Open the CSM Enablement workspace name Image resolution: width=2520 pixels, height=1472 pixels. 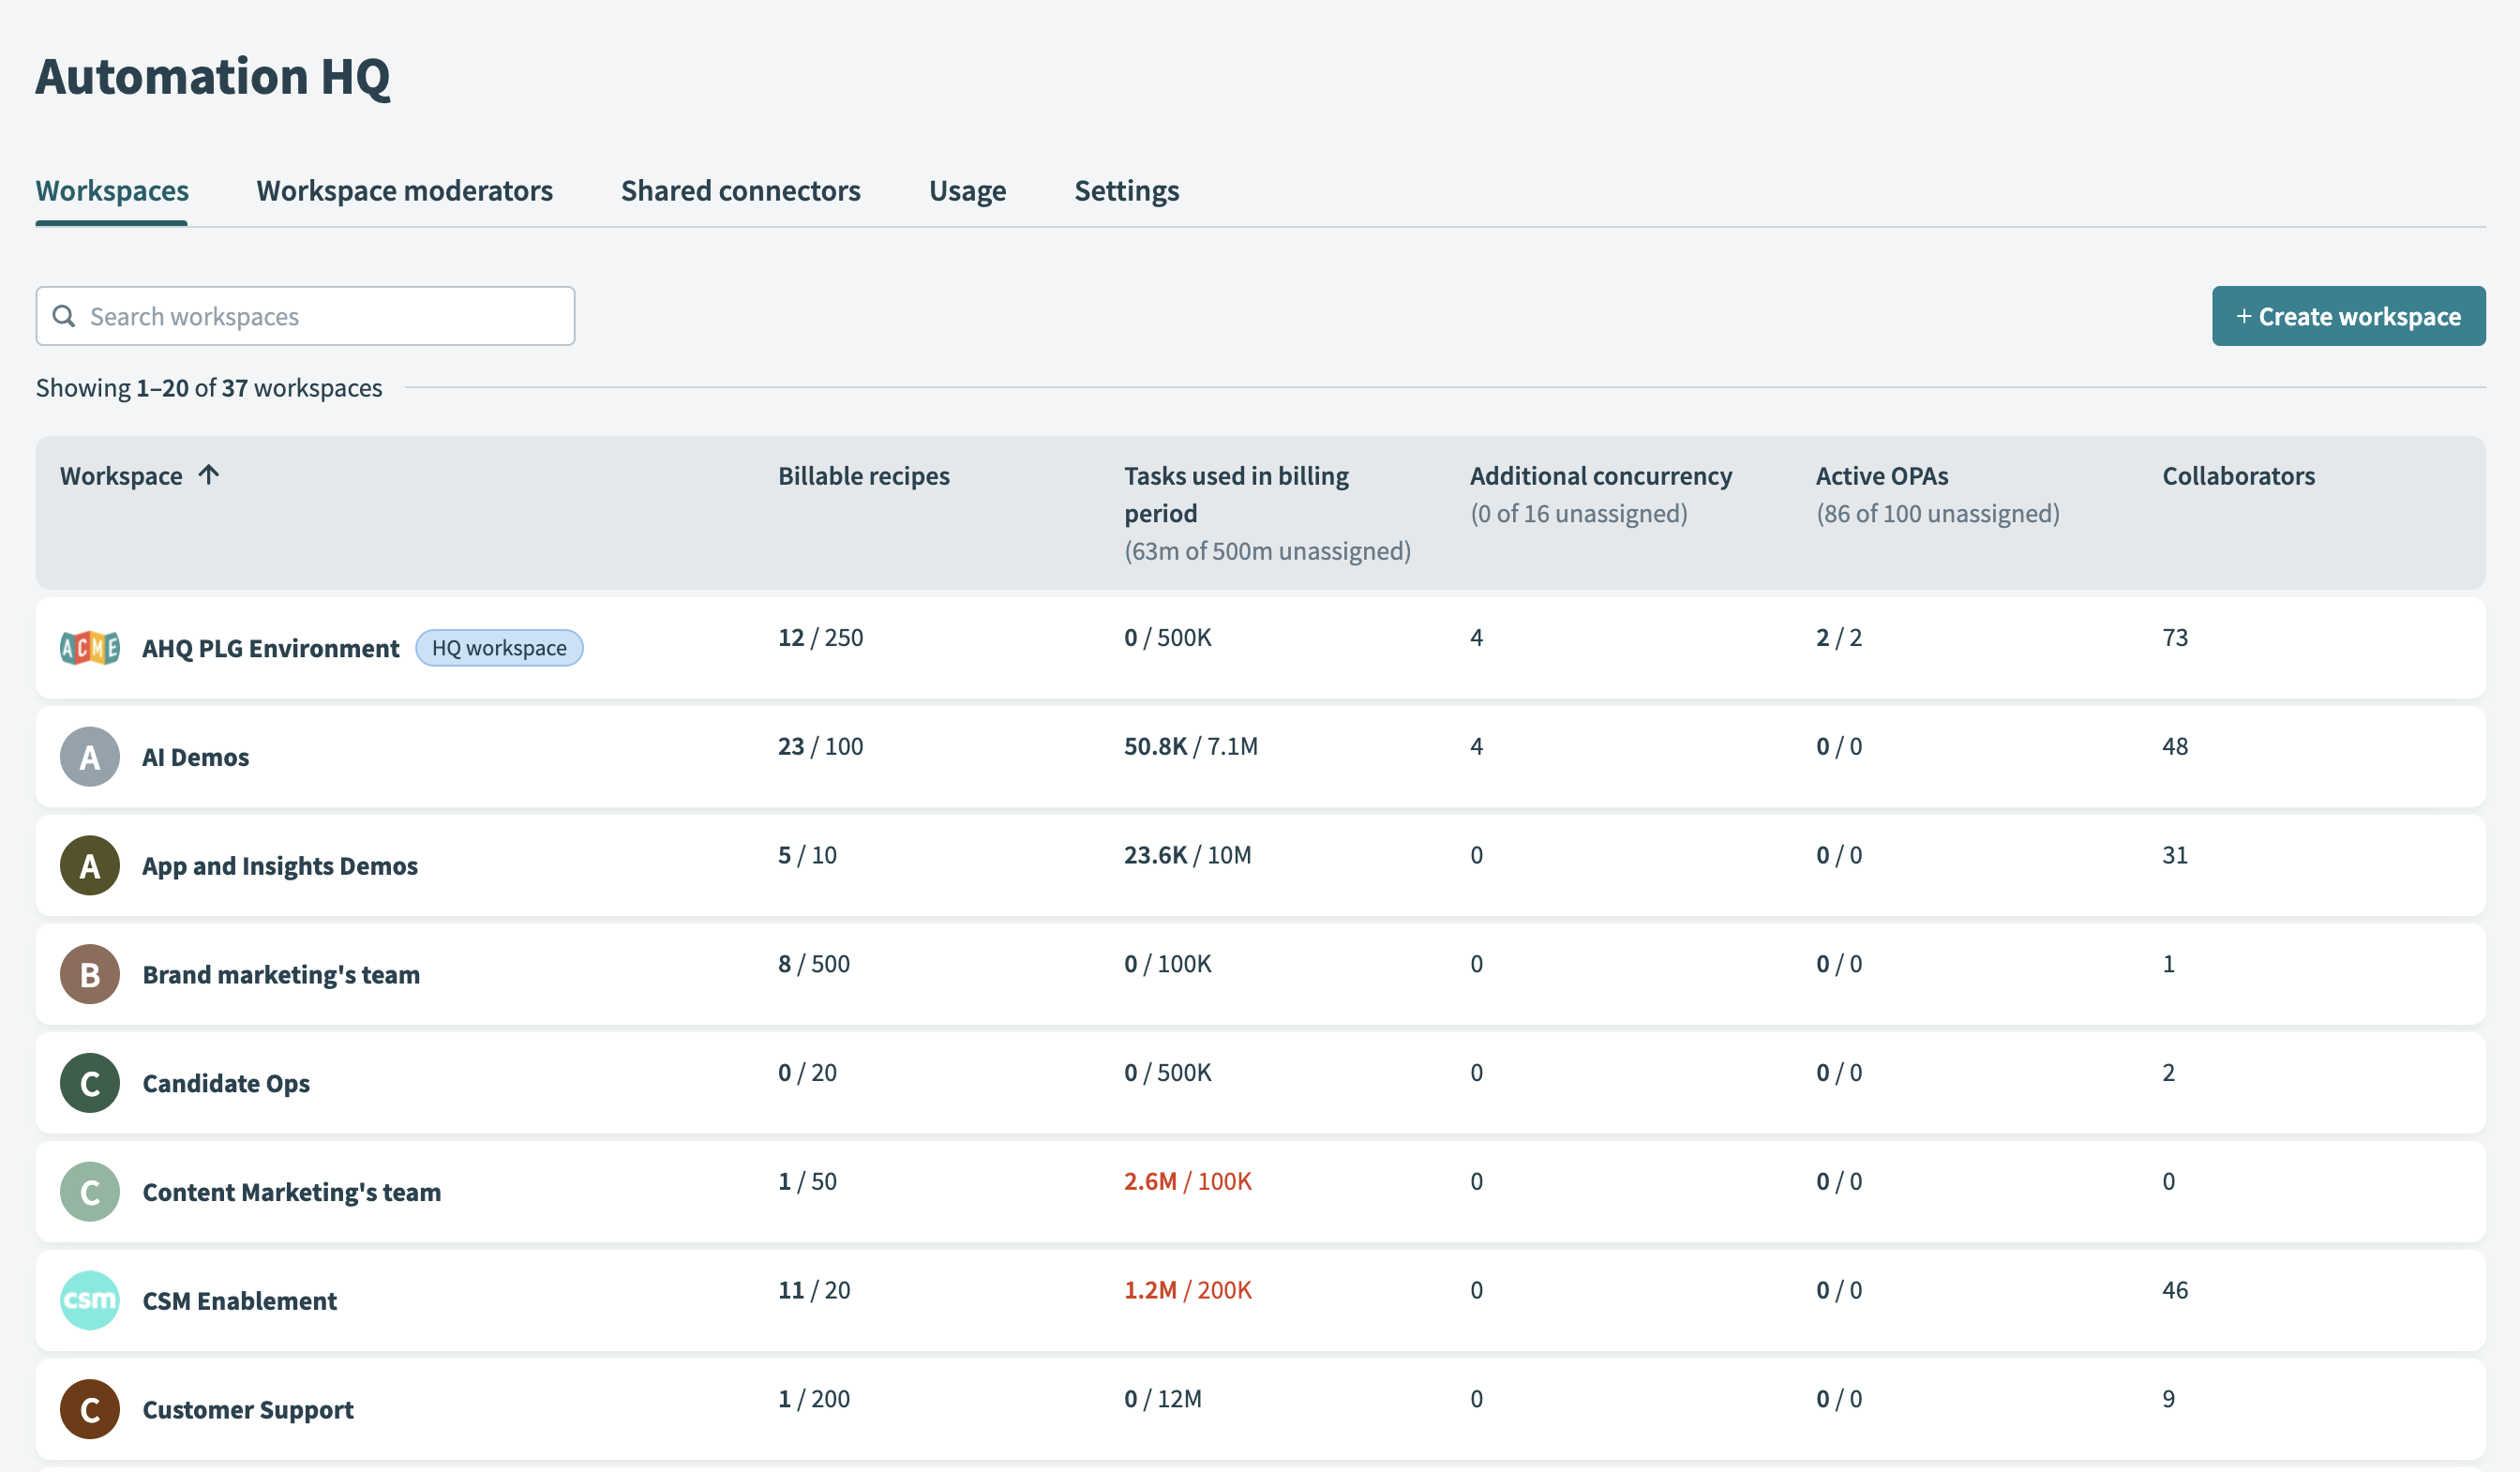(x=239, y=1300)
